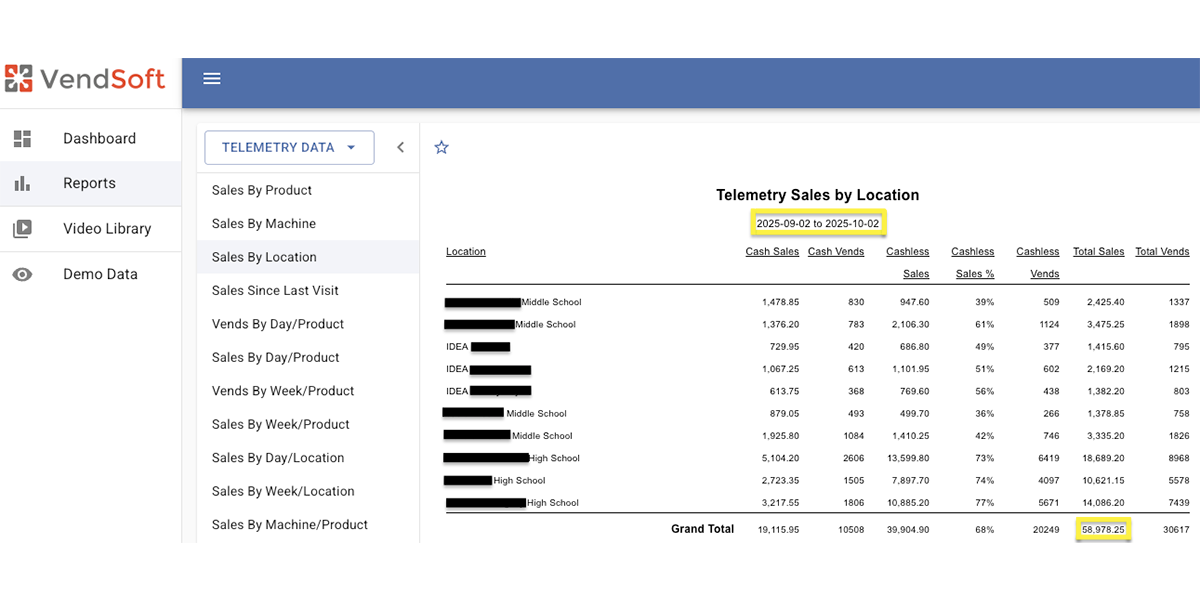The image size is (1200, 601).
Task: Sort by Cash Sales column header
Action: click(x=772, y=252)
